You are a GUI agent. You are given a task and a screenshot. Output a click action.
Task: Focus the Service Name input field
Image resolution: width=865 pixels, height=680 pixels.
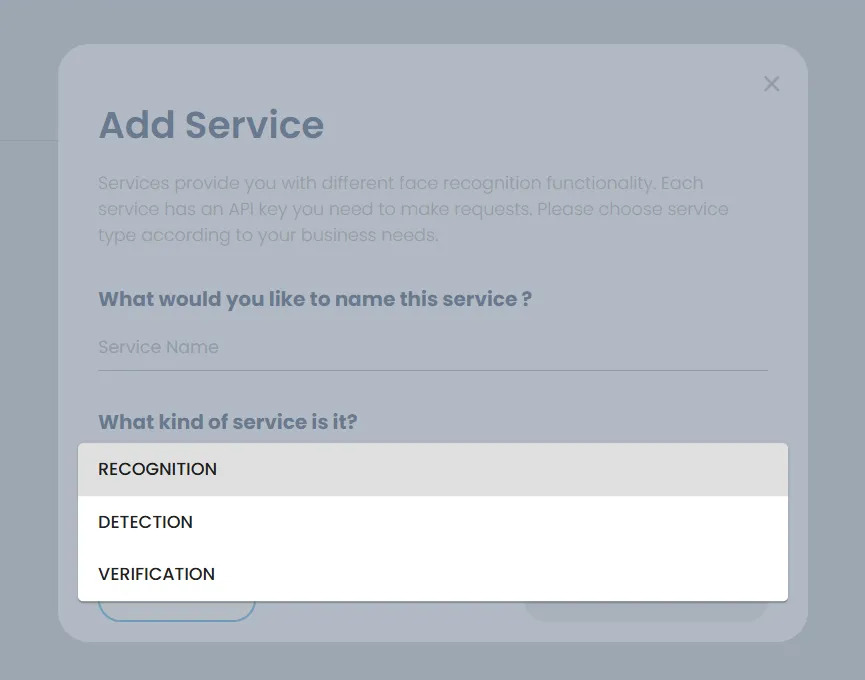(x=432, y=347)
